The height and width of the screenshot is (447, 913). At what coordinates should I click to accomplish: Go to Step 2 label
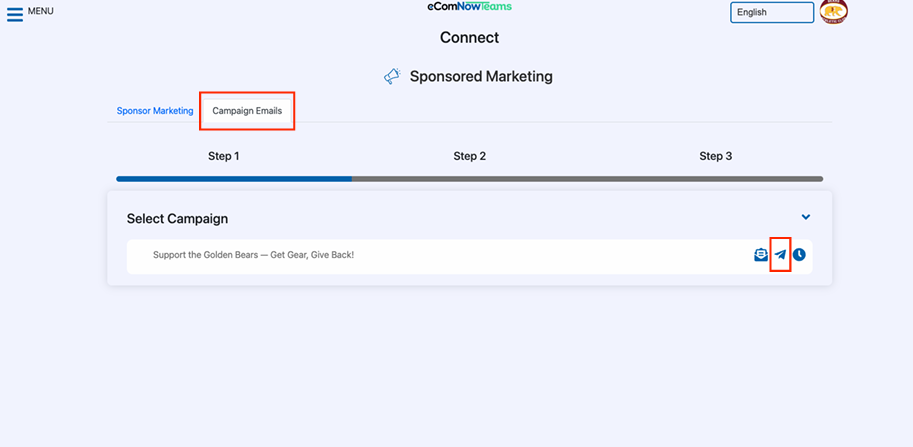coord(469,156)
